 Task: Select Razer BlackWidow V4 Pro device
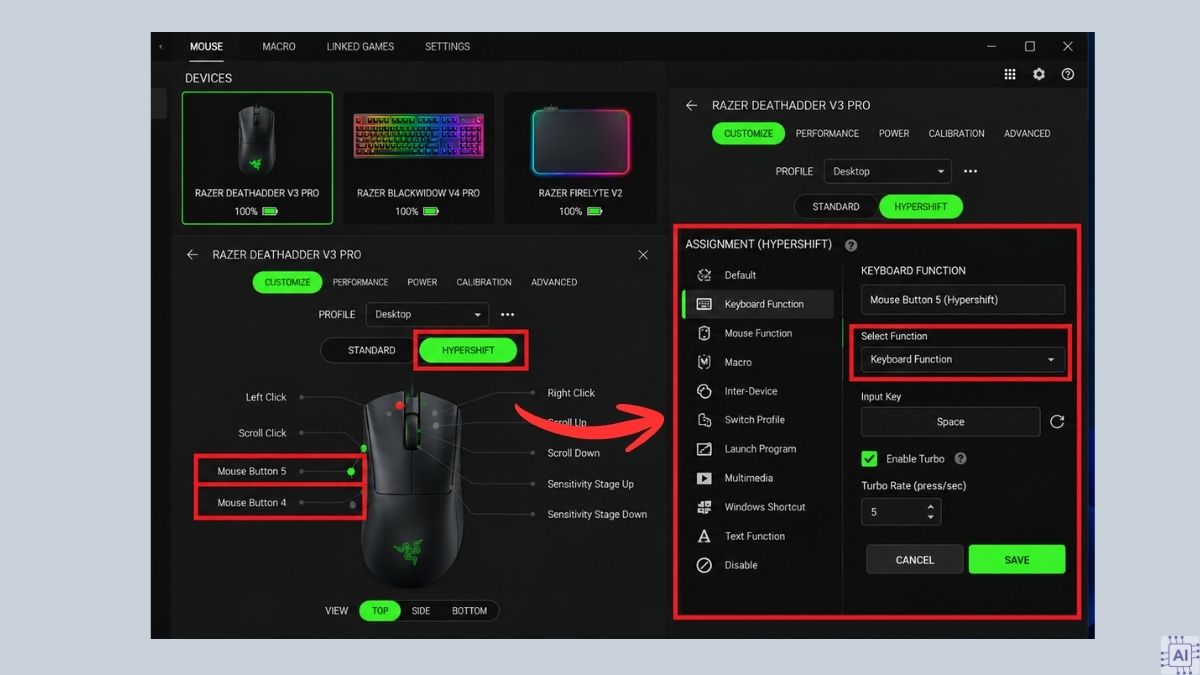click(418, 158)
